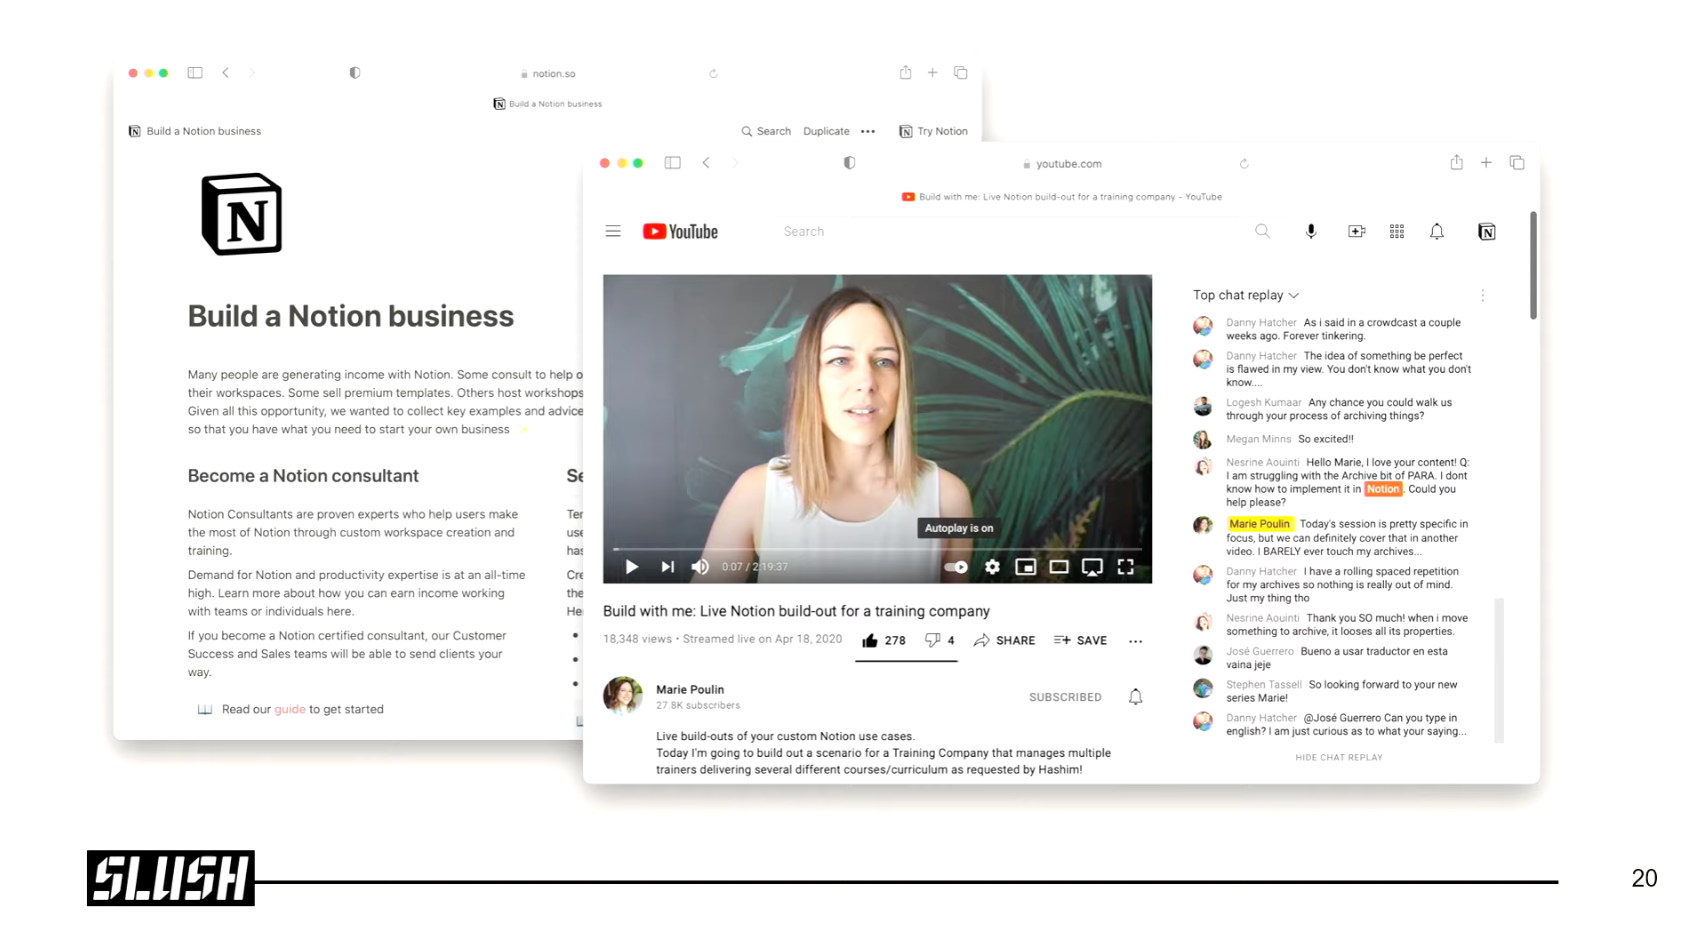Share the video
Screen dimensions: 1686x926
point(1004,640)
